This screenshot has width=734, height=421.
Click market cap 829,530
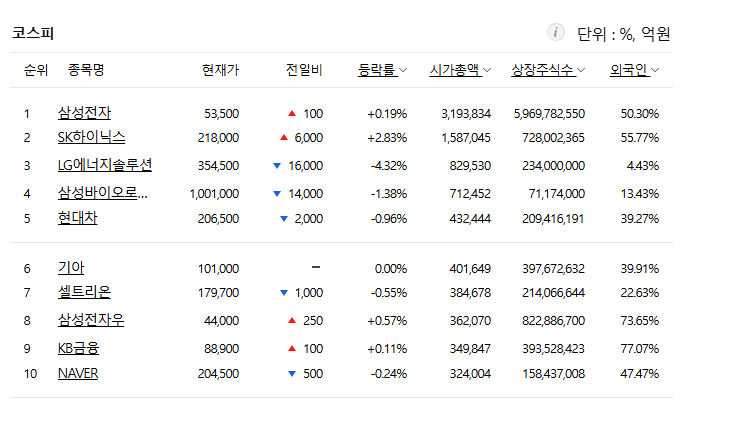pos(470,166)
